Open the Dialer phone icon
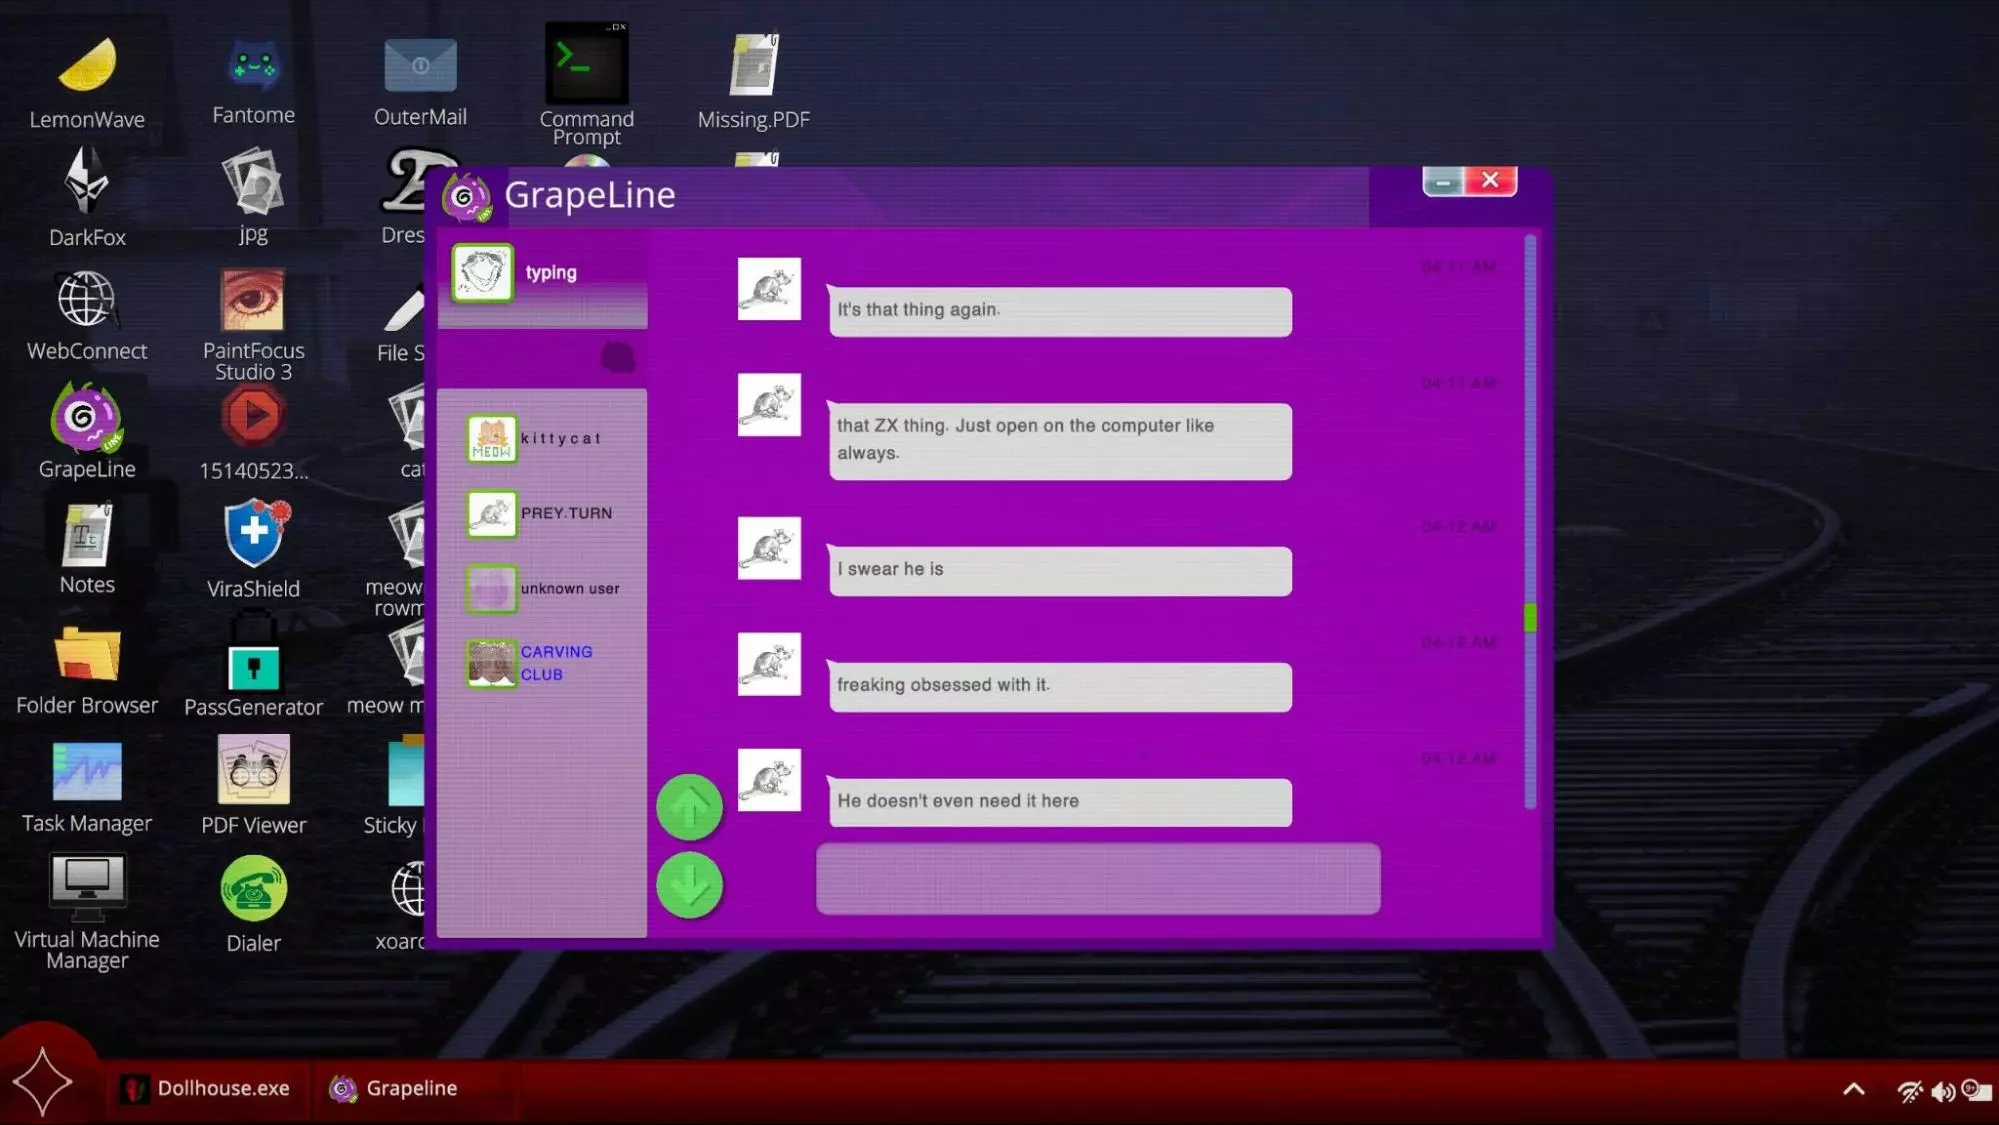 (x=254, y=889)
